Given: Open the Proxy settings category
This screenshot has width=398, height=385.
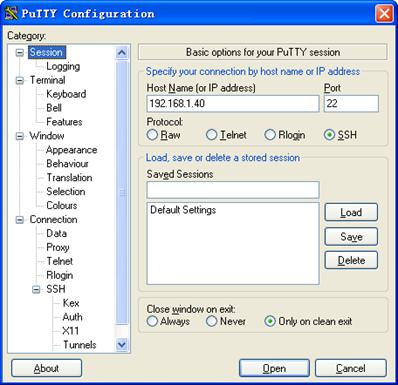Looking at the screenshot, I should coord(58,247).
